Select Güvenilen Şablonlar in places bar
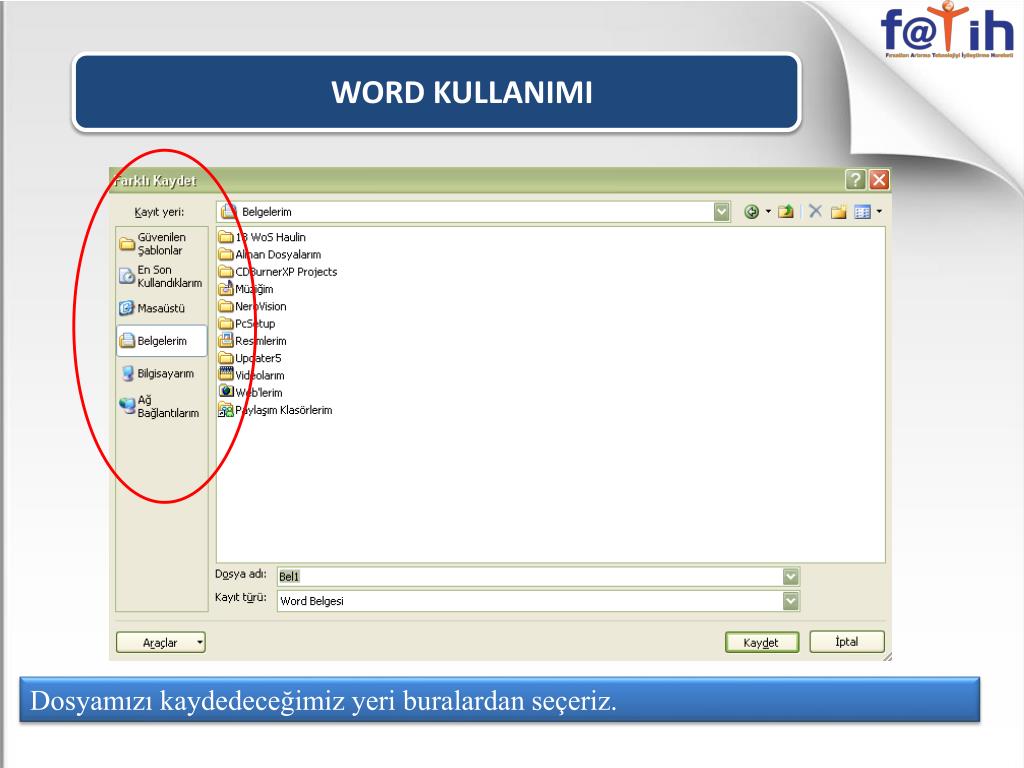 point(161,244)
